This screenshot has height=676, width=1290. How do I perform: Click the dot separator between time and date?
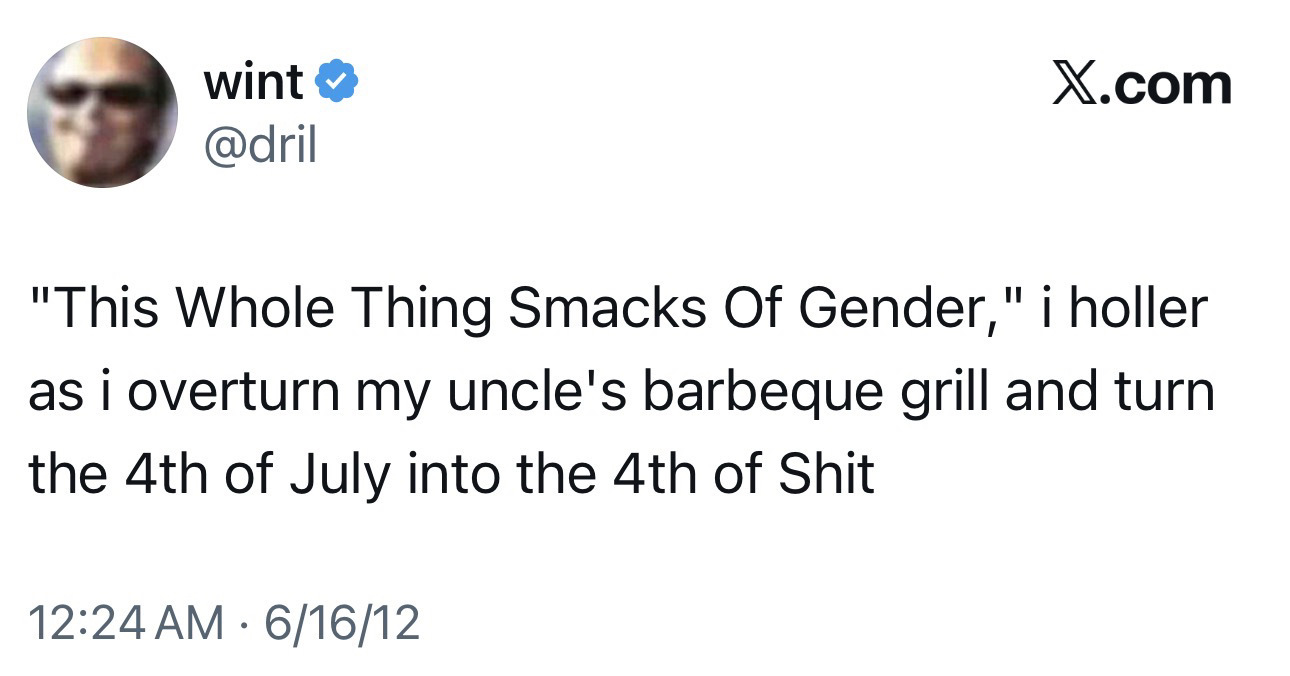pos(246,625)
